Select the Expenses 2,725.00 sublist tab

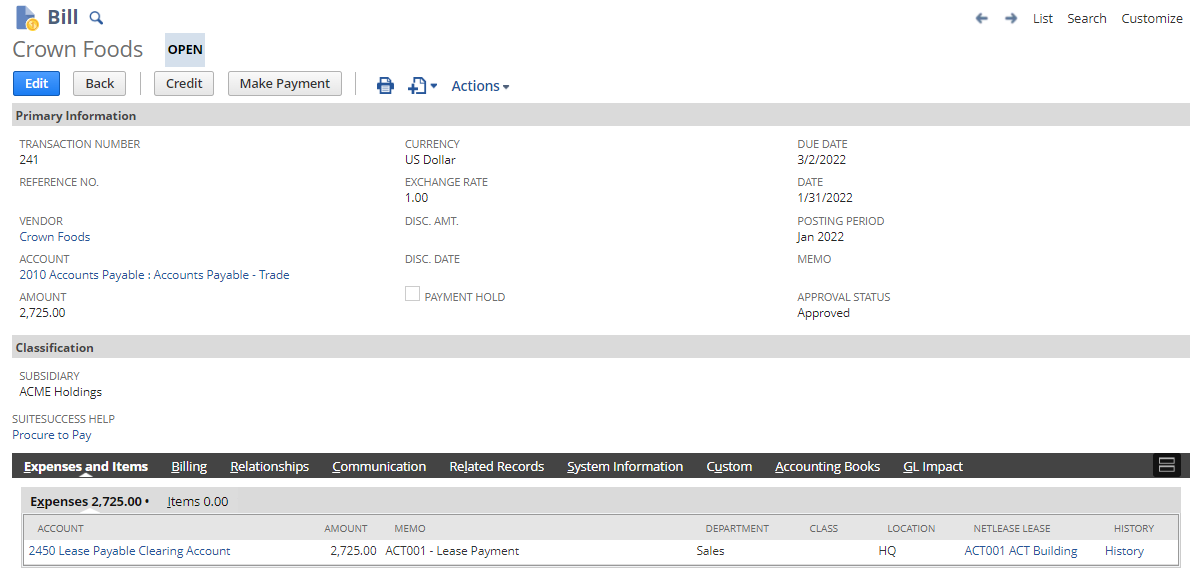89,502
